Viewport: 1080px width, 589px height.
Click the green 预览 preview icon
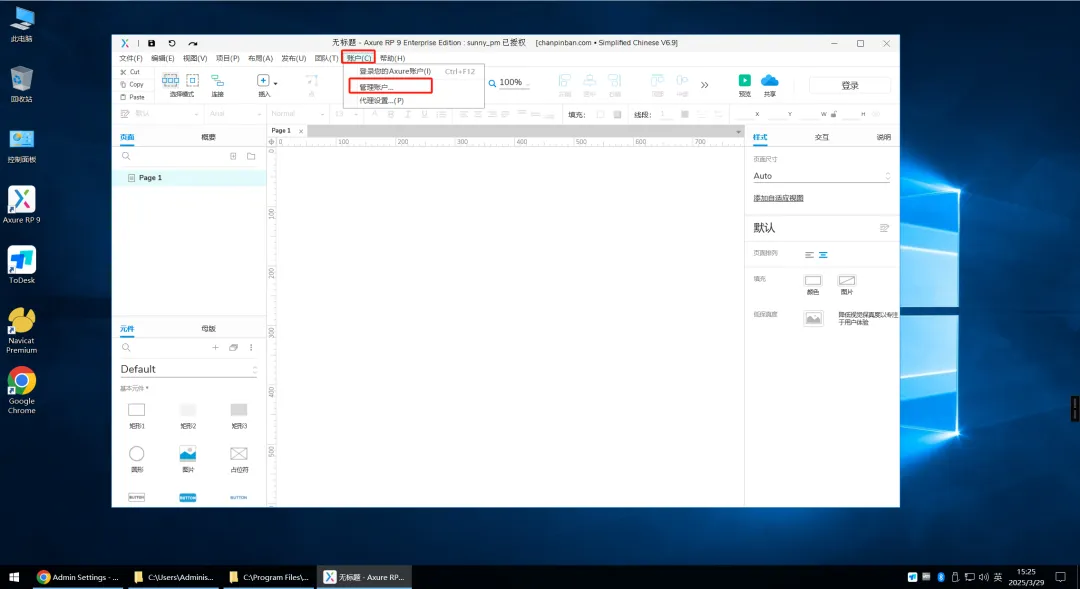point(745,81)
